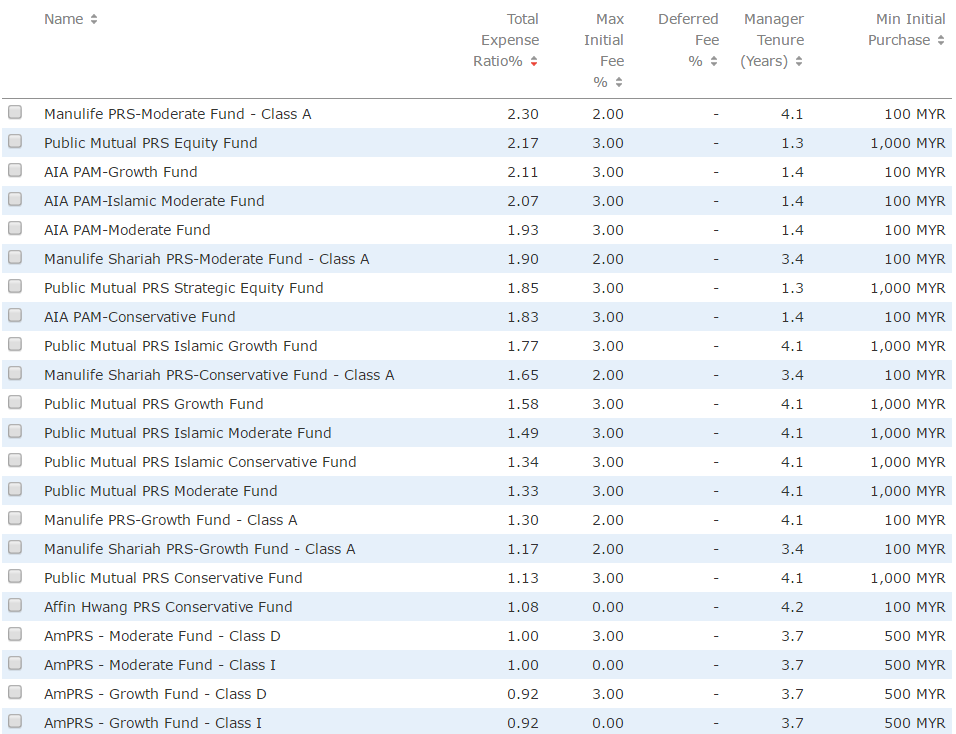Tick Manulife Shariah PRS-Conservative Fund - Class A checkbox
Screen dimensions: 956x734
15,373
